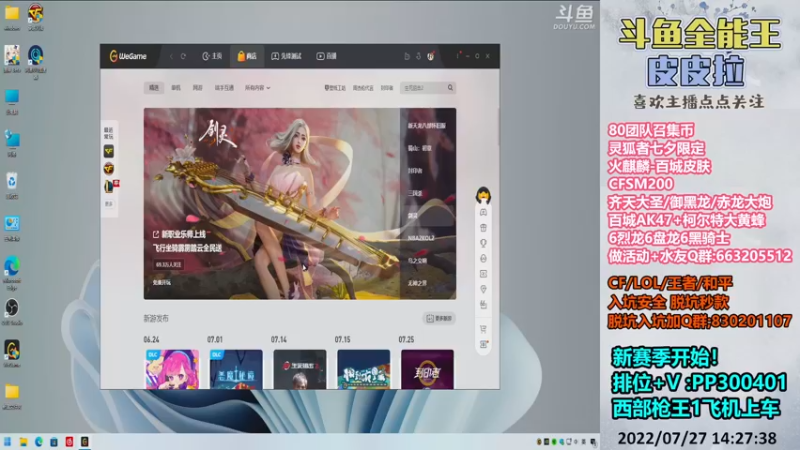This screenshot has width=800, height=450.
Task: Click the square panel icon in the floating toolbar
Action: [x=483, y=274]
